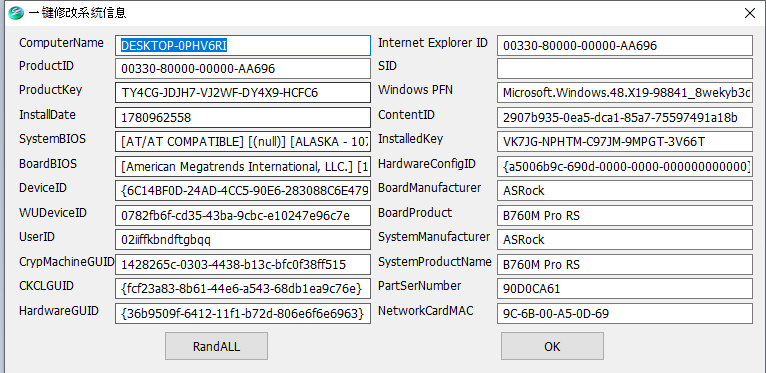
Task: Click the ProductID field
Action: (243, 69)
